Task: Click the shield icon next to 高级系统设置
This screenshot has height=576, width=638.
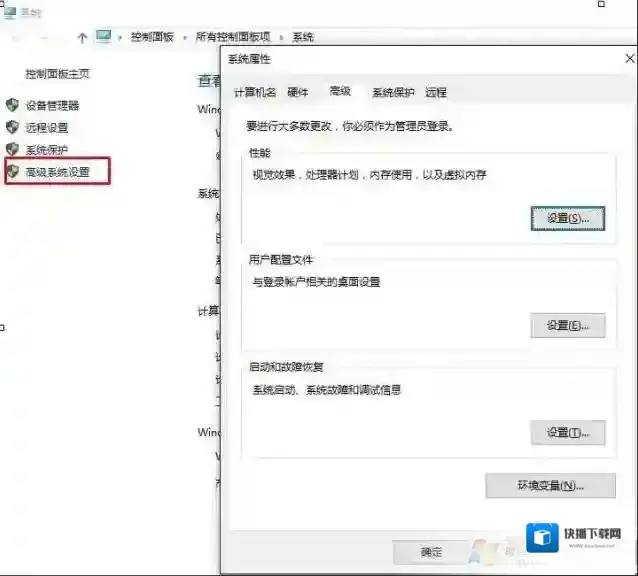Action: pos(12,172)
